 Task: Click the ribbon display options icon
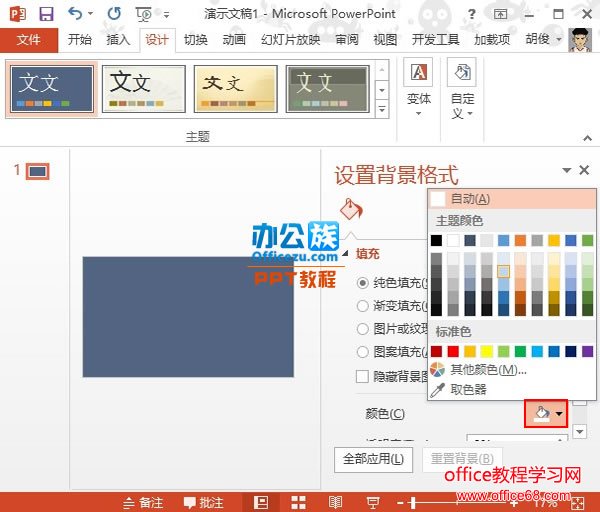point(500,15)
